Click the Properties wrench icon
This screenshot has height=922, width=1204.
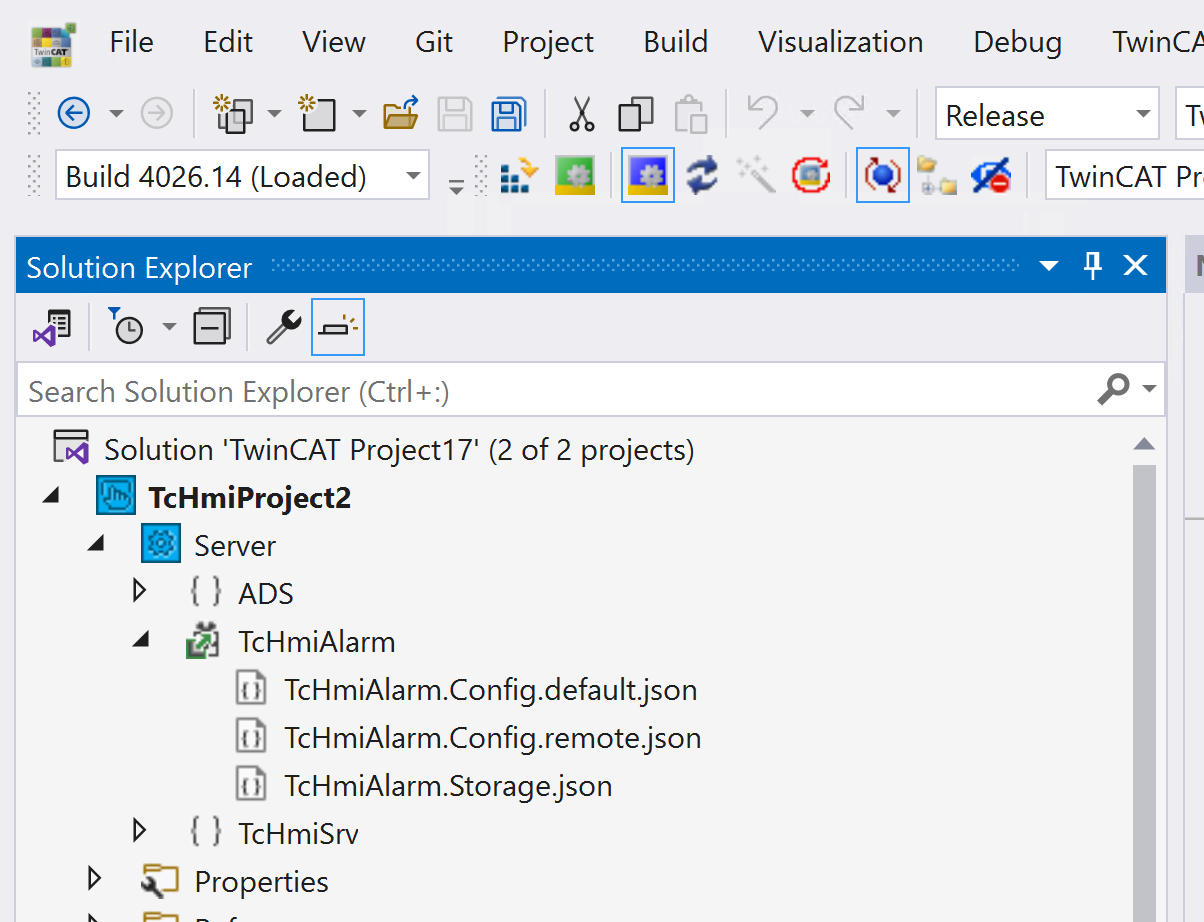(x=284, y=327)
